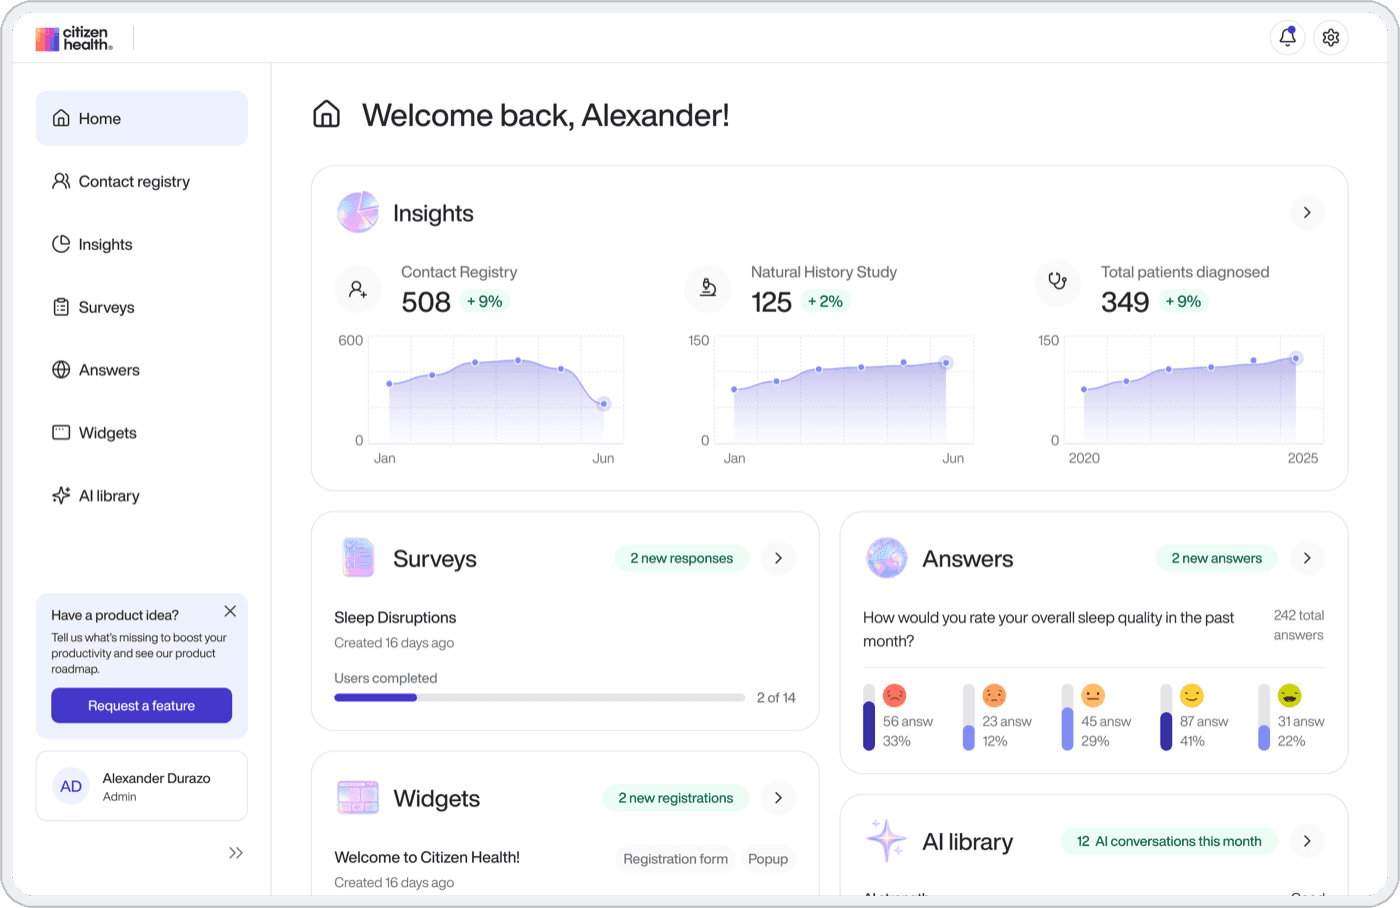This screenshot has width=1400, height=908.
Task: Click the 2 new responses badge
Action: point(681,558)
